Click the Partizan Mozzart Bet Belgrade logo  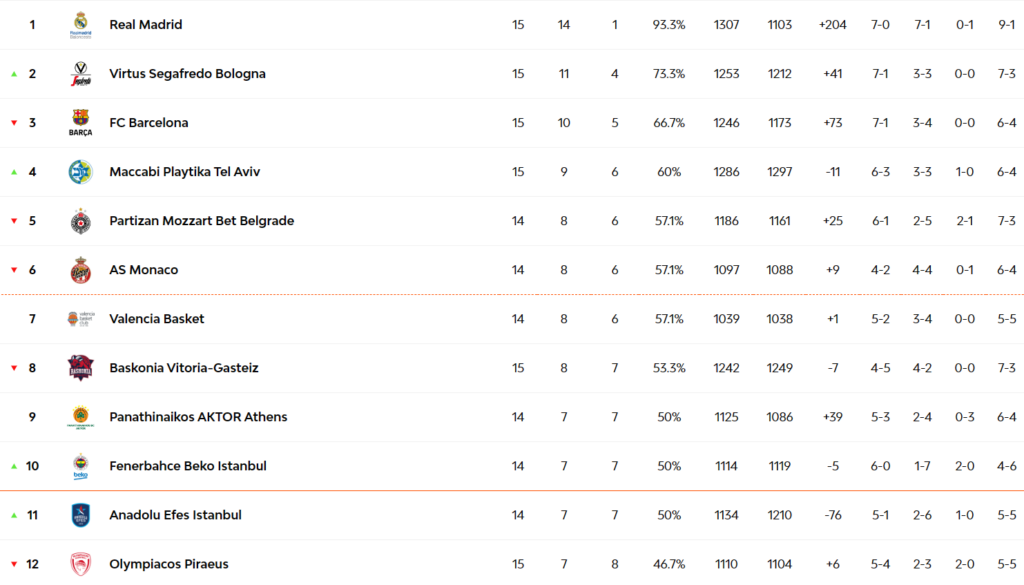click(x=81, y=220)
